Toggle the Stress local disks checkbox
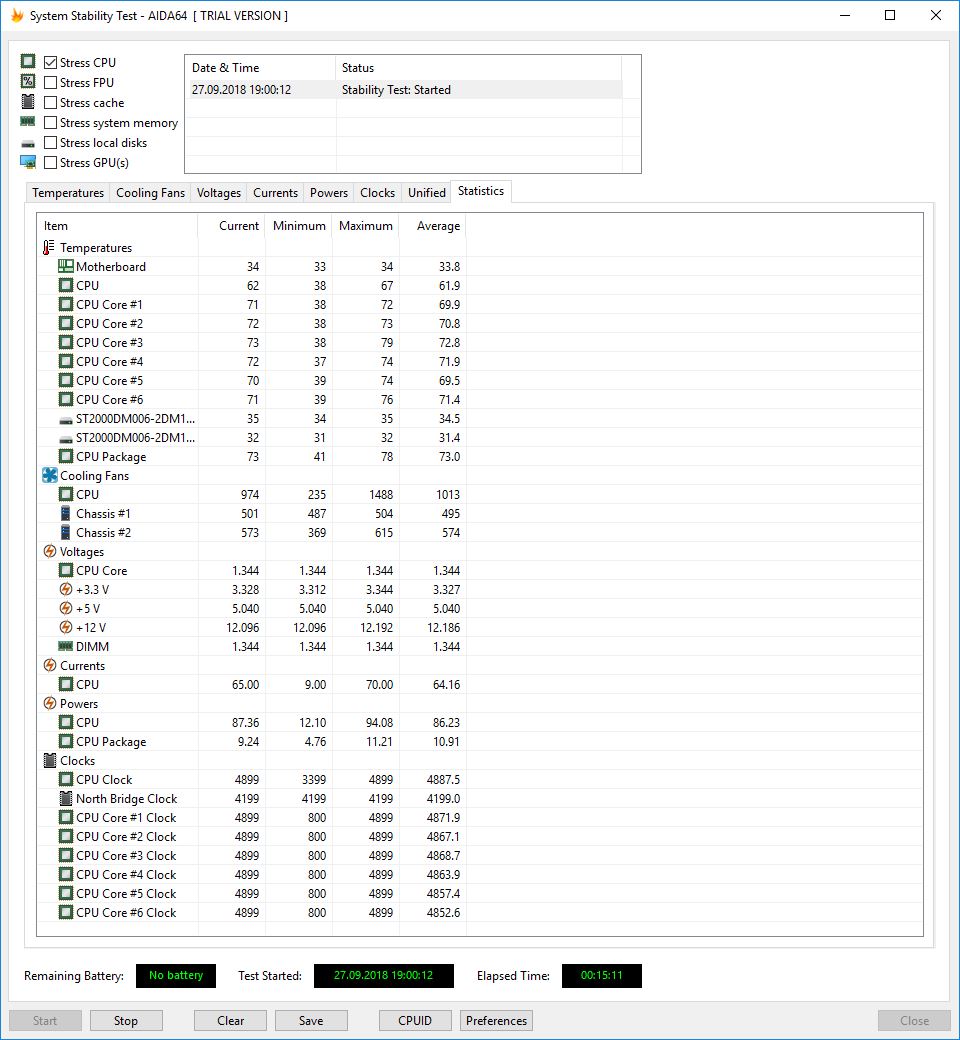Screen dimensions: 960x1040 [x=50, y=143]
